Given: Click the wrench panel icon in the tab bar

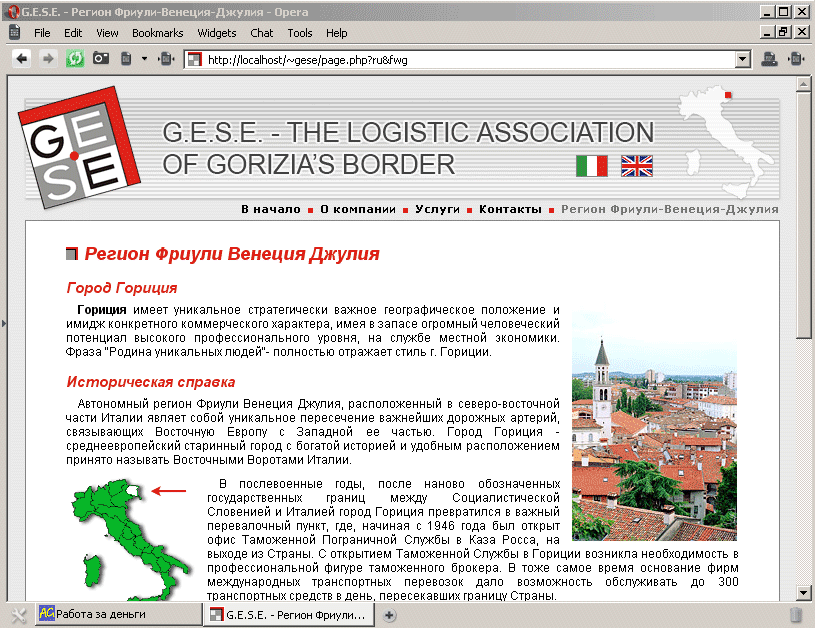Looking at the screenshot, I should [18, 615].
